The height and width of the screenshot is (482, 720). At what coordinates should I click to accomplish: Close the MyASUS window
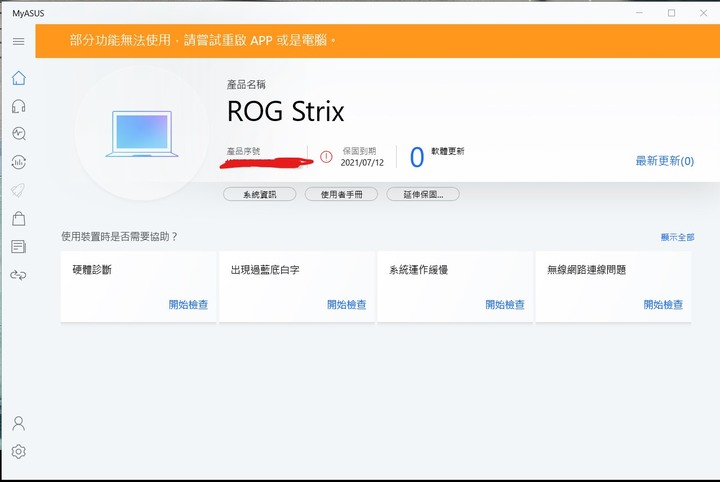coord(703,13)
